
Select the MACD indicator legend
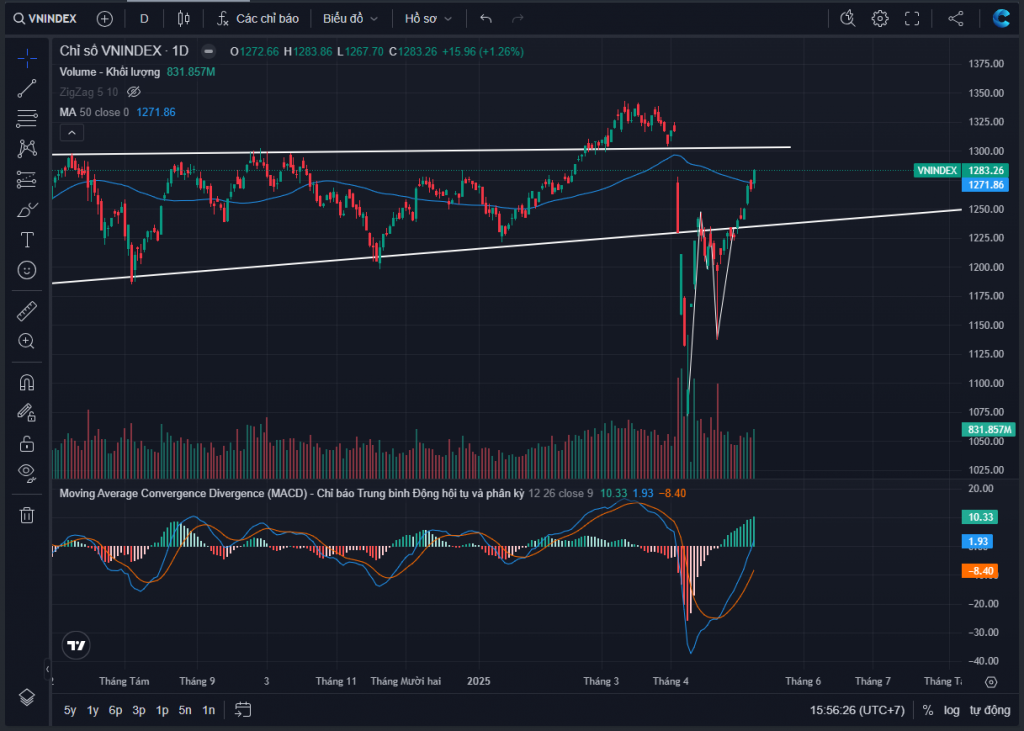click(x=291, y=493)
